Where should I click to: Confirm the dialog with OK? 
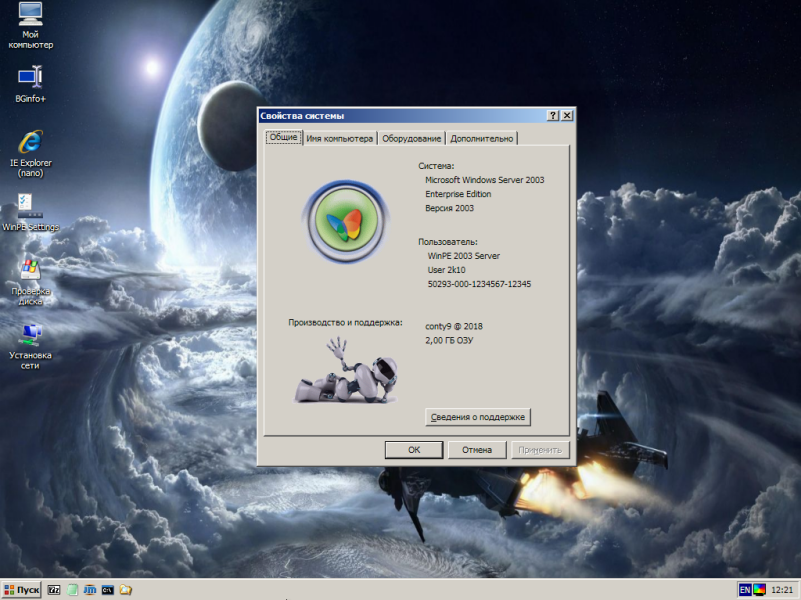pyautogui.click(x=414, y=450)
